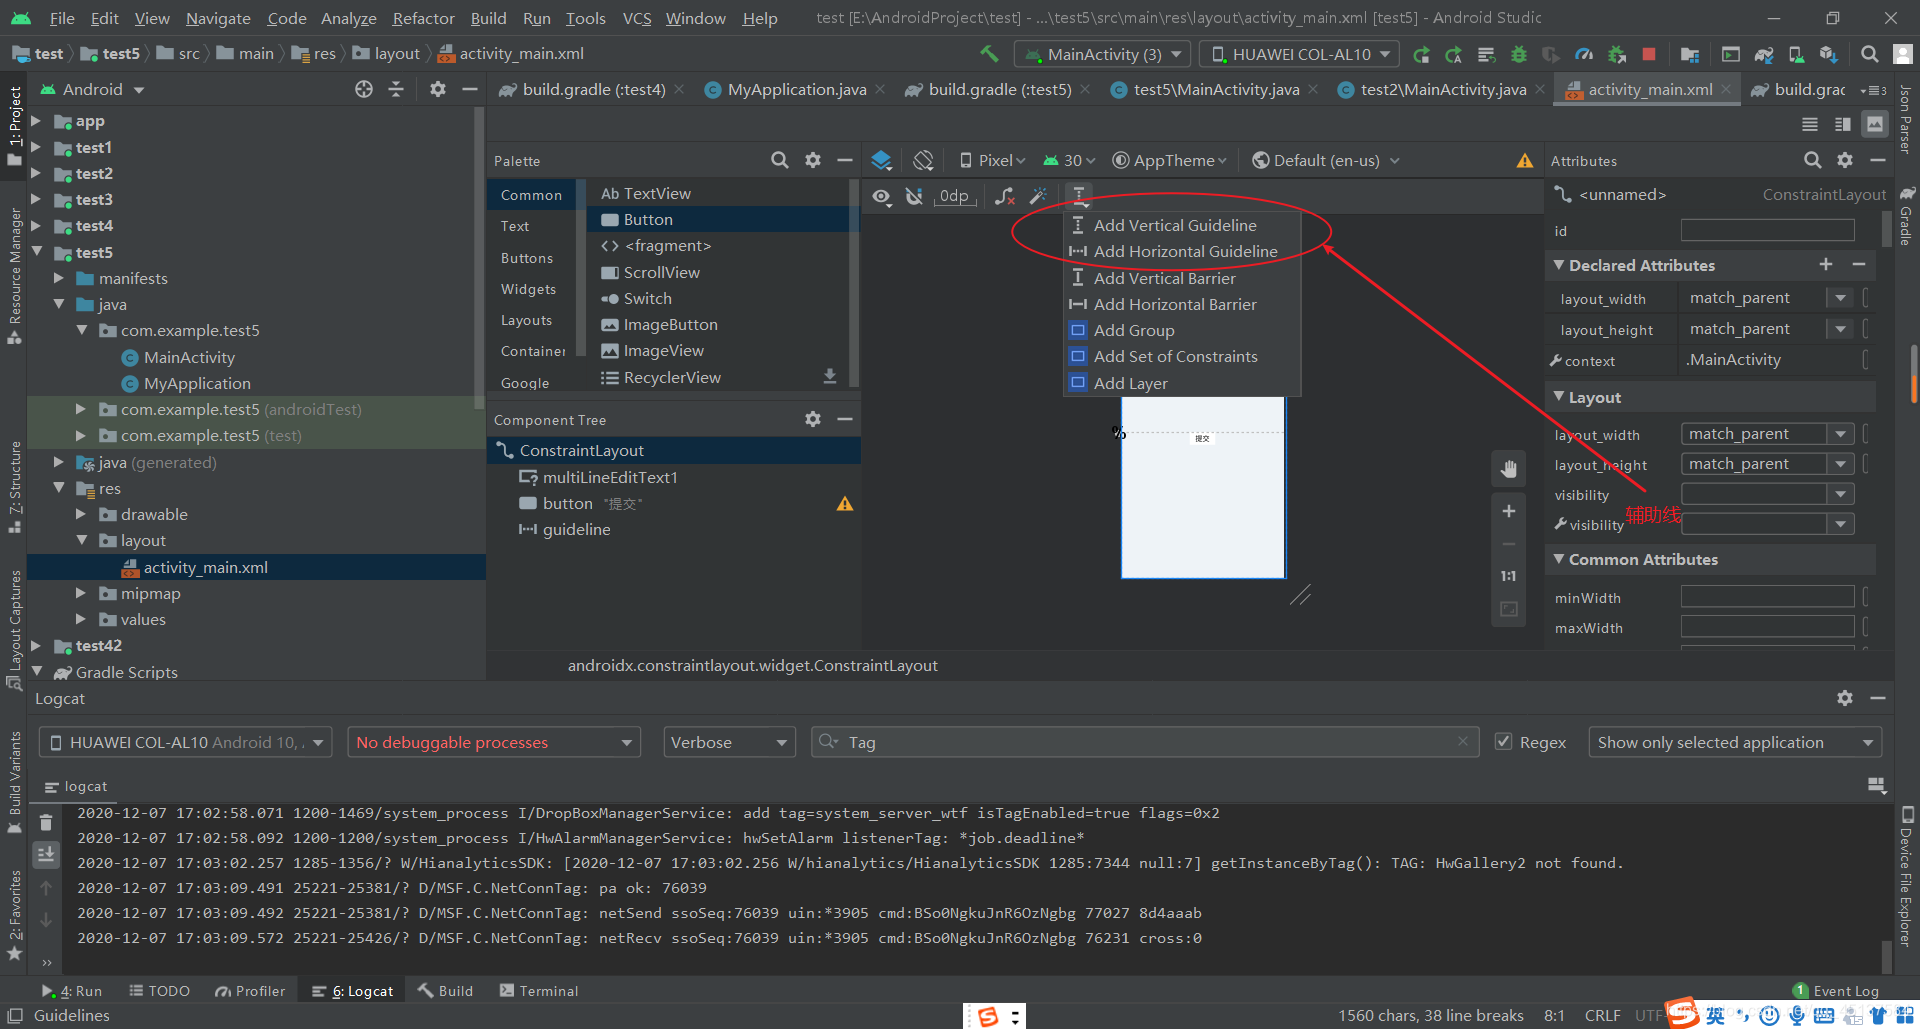Click the layout warning triangle icon

point(1525,160)
